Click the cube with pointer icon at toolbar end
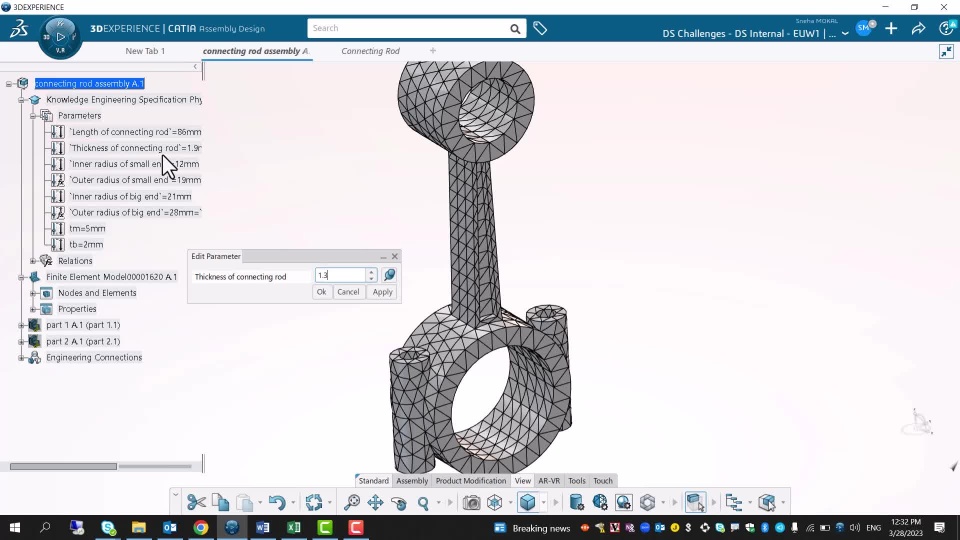The image size is (960, 540). (767, 503)
